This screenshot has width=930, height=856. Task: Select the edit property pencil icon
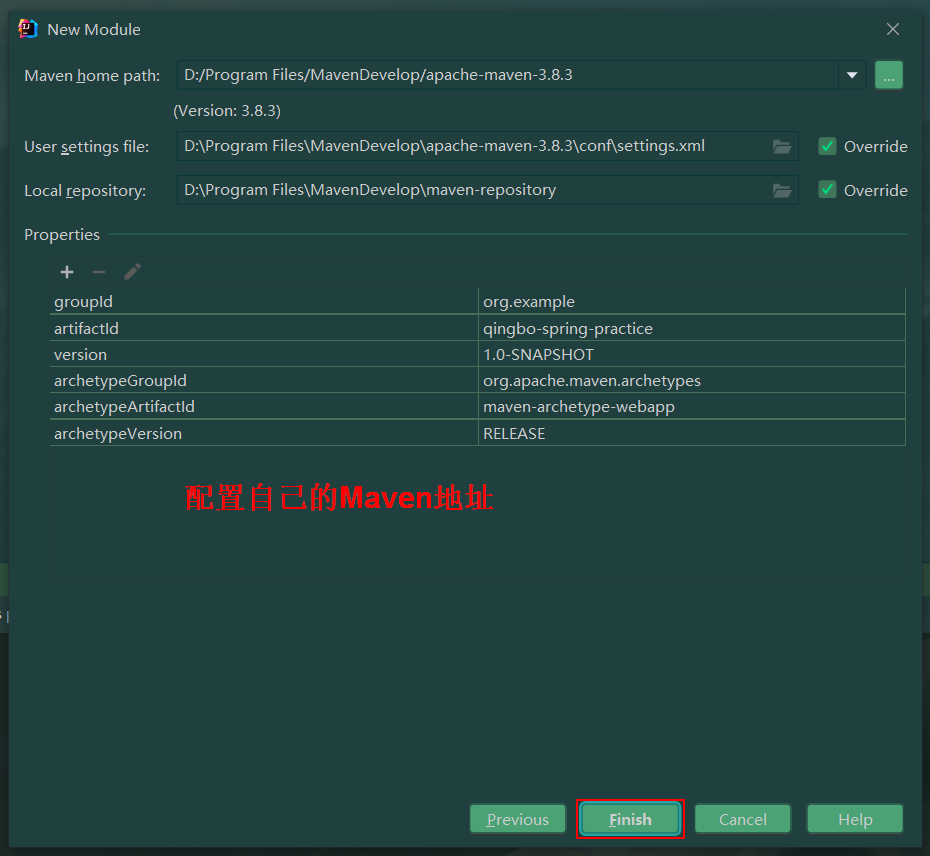point(131,271)
